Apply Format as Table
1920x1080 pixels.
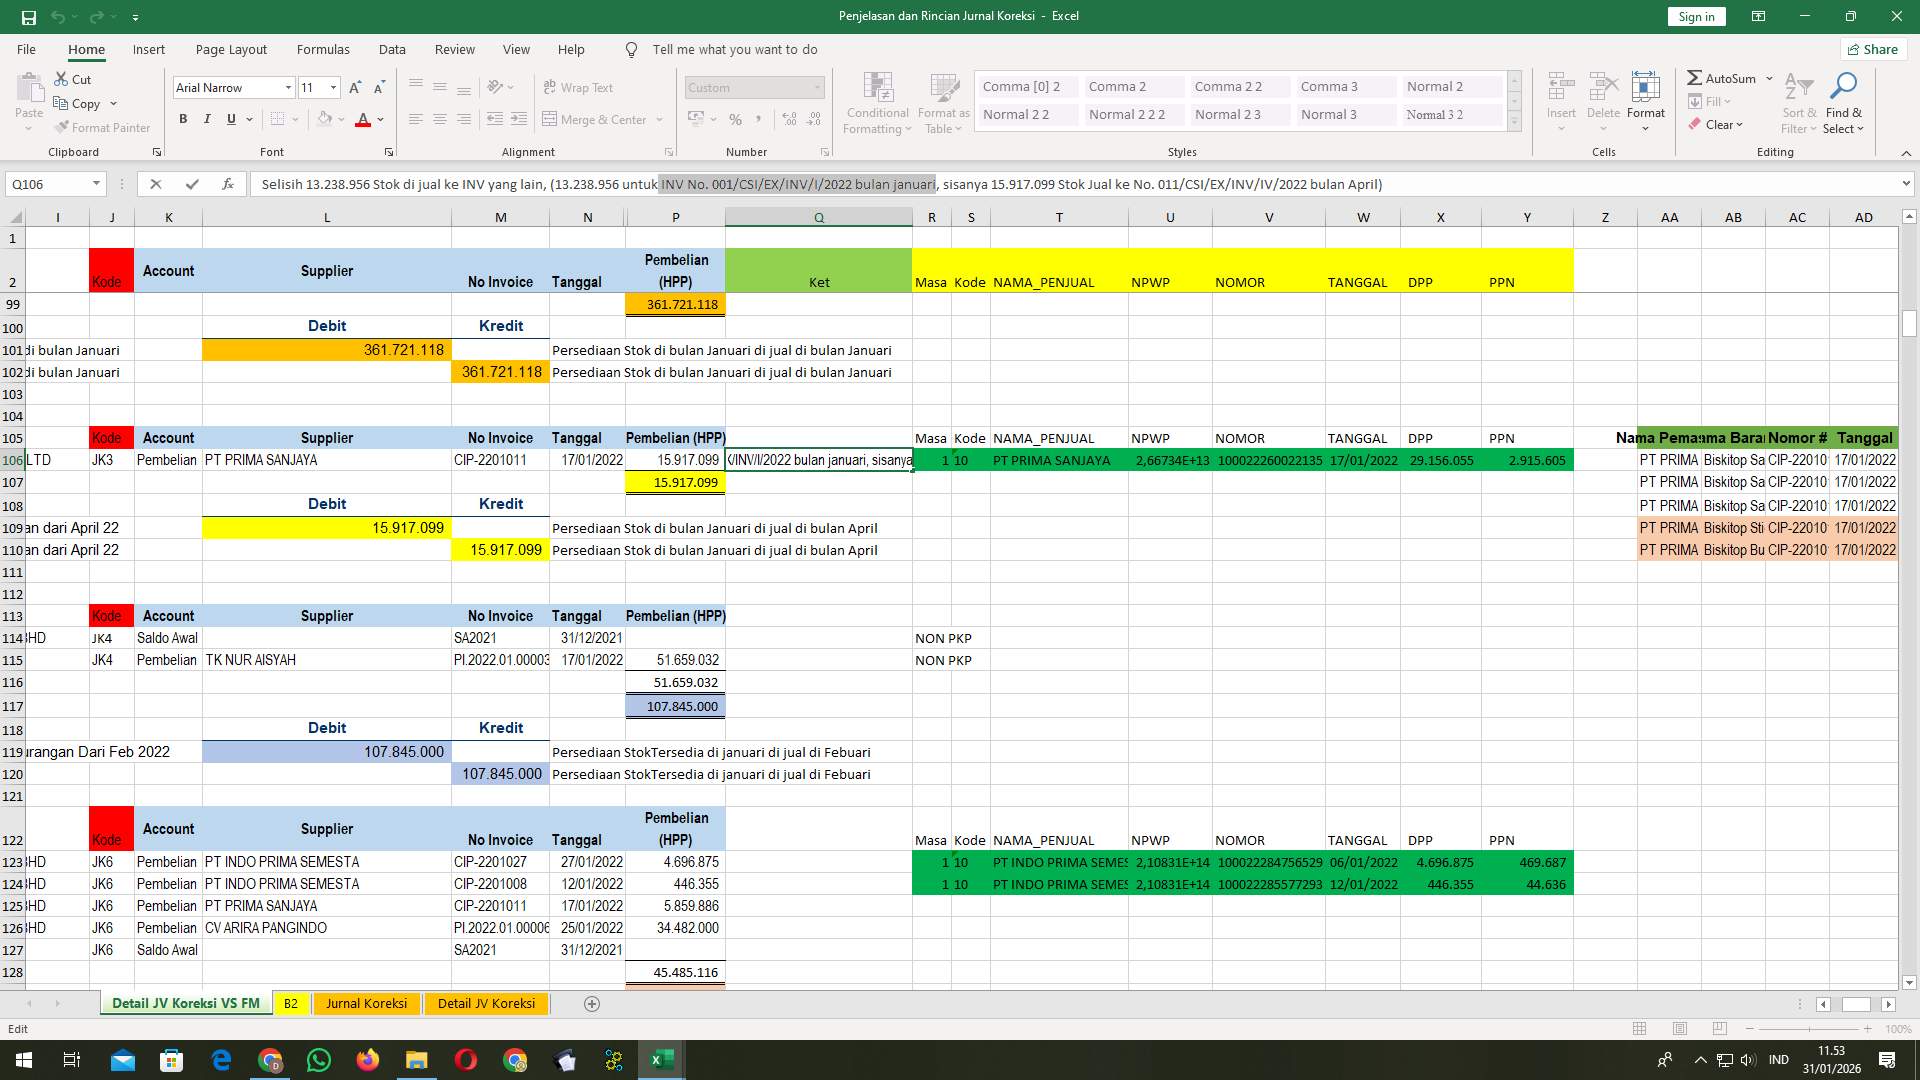point(941,101)
